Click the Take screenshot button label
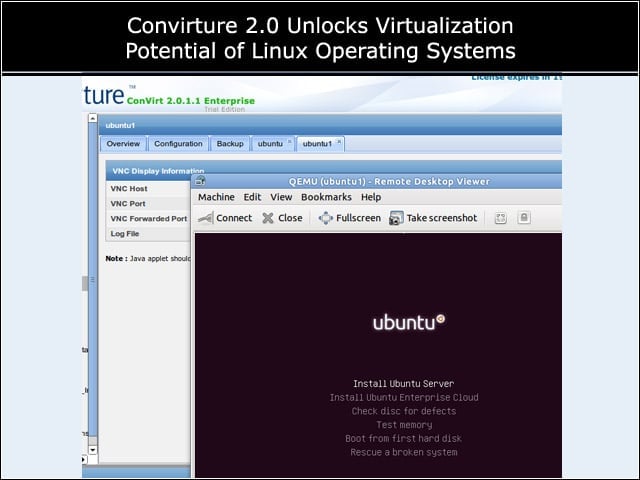Image resolution: width=640 pixels, height=480 pixels. [x=442, y=218]
